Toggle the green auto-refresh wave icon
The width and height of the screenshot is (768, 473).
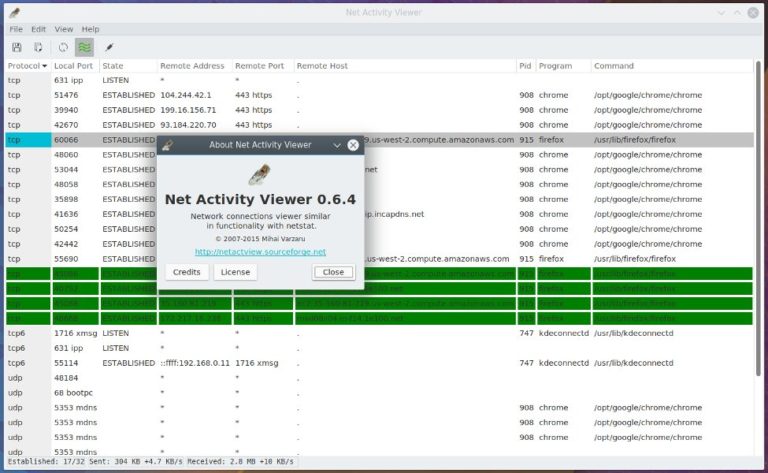pyautogui.click(x=84, y=47)
